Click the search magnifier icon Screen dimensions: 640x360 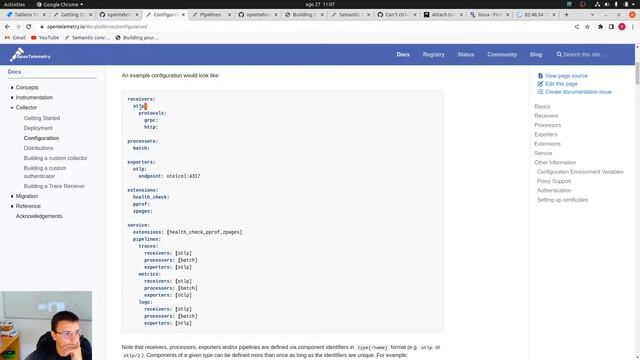559,54
